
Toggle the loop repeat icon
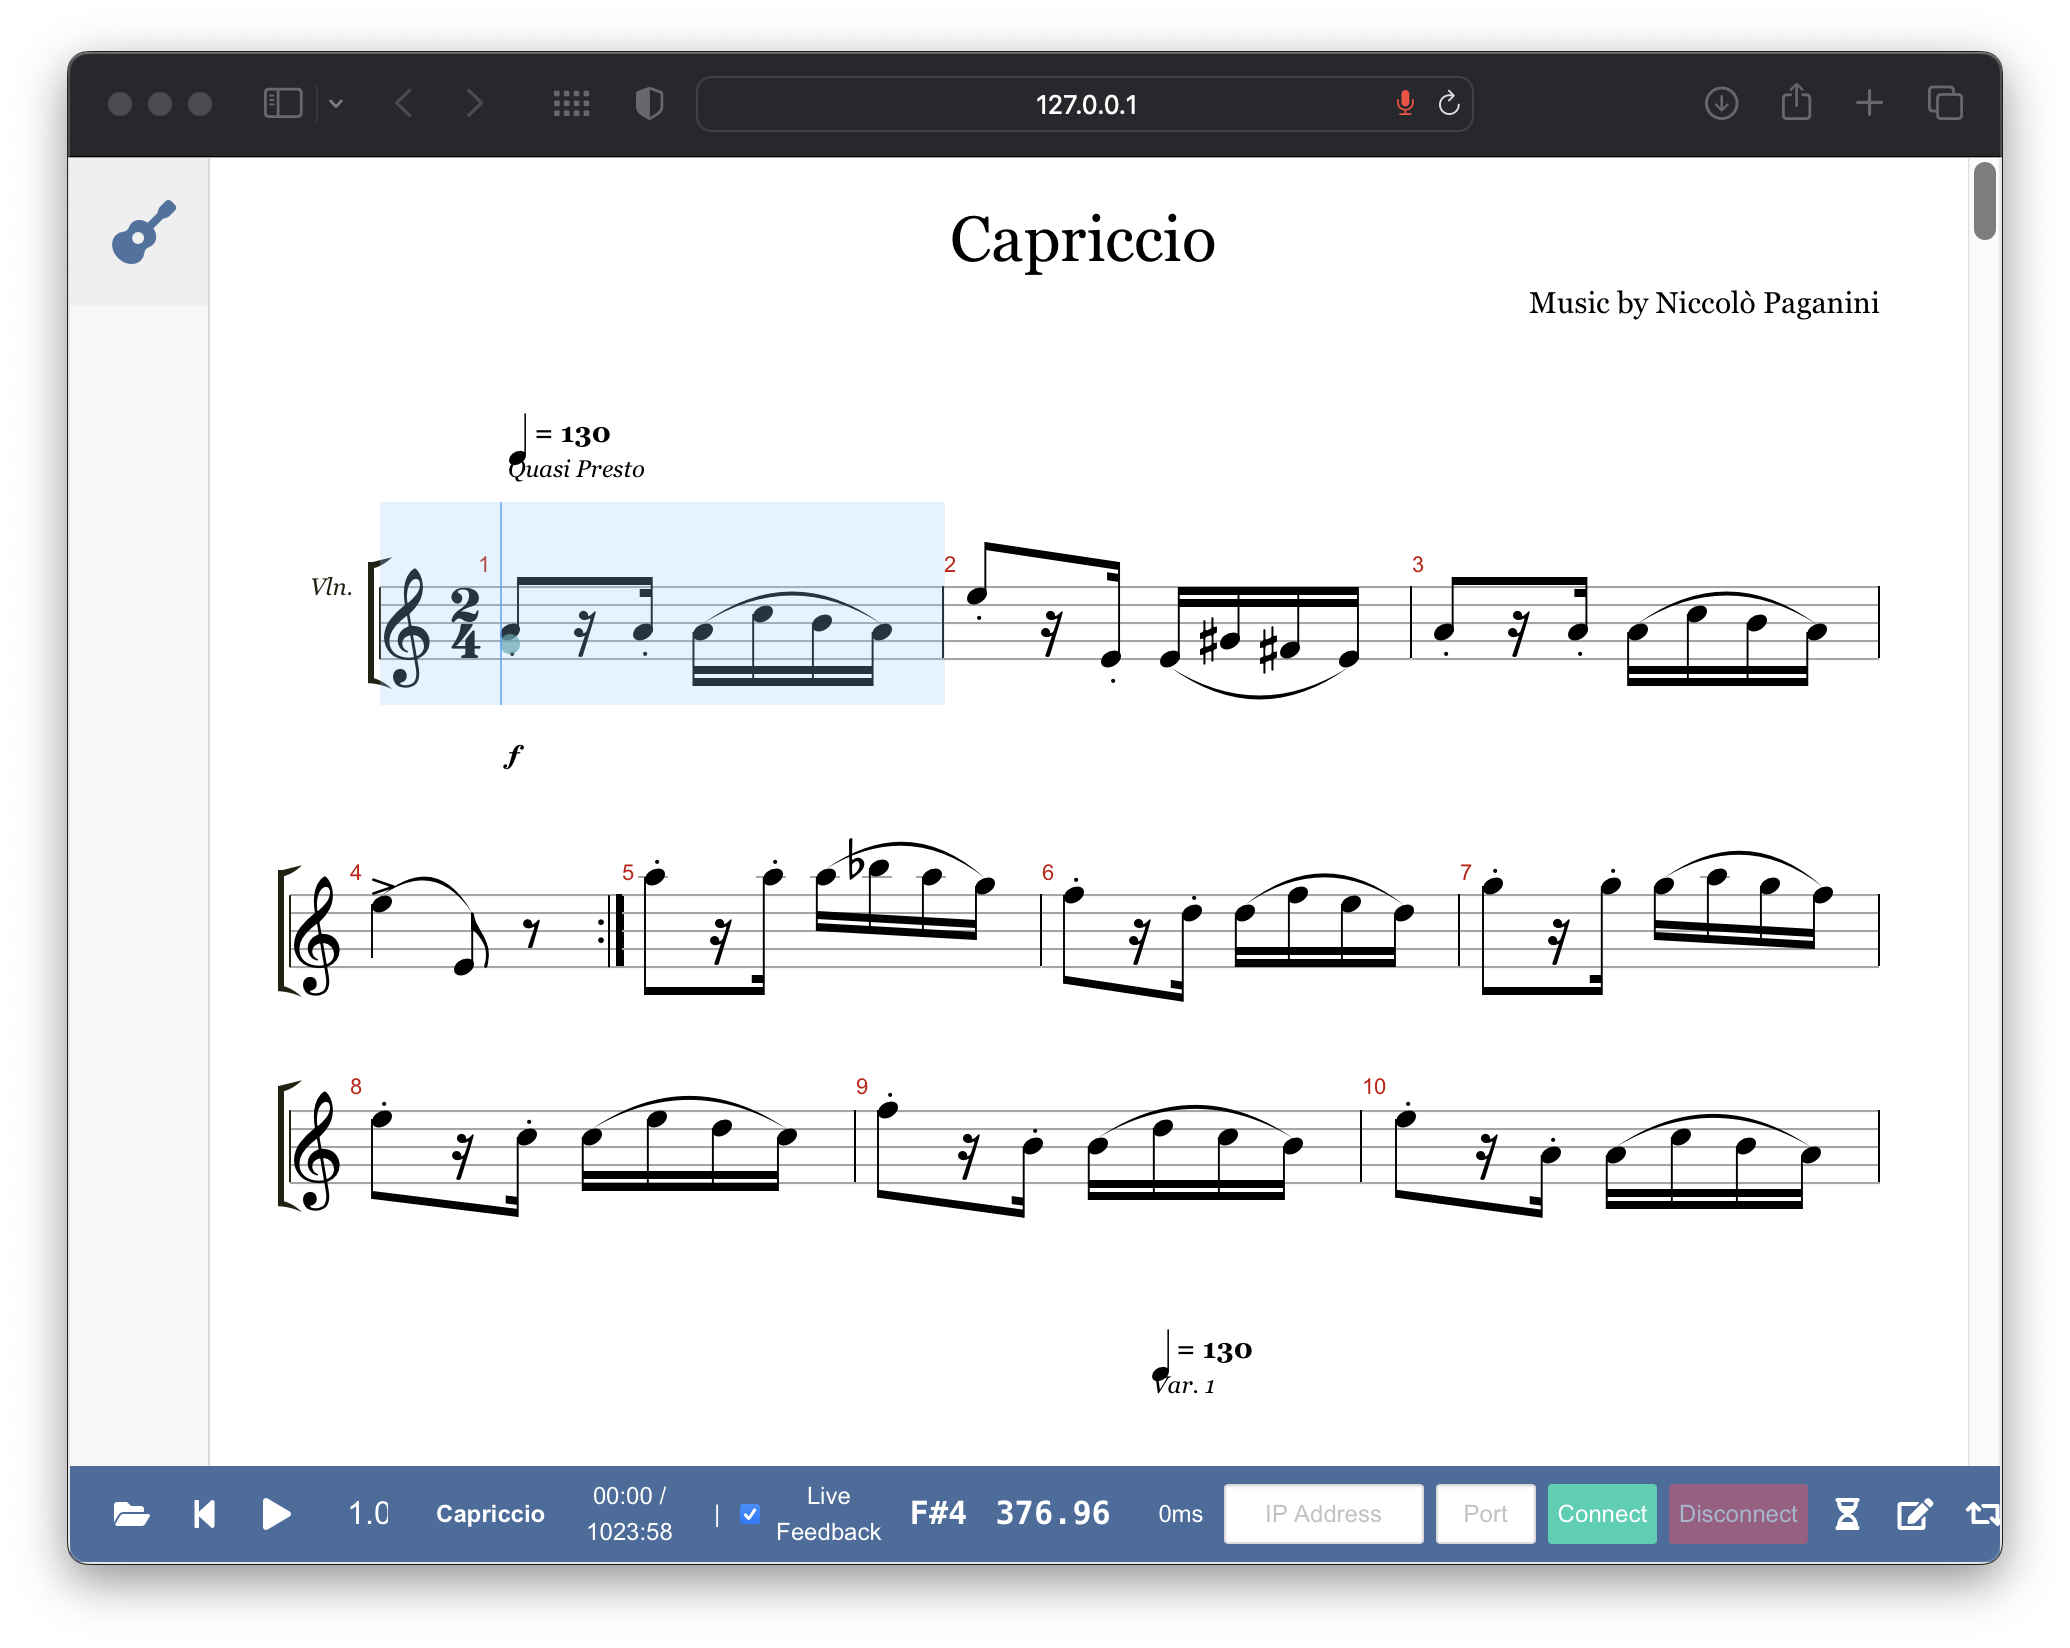click(x=1982, y=1514)
